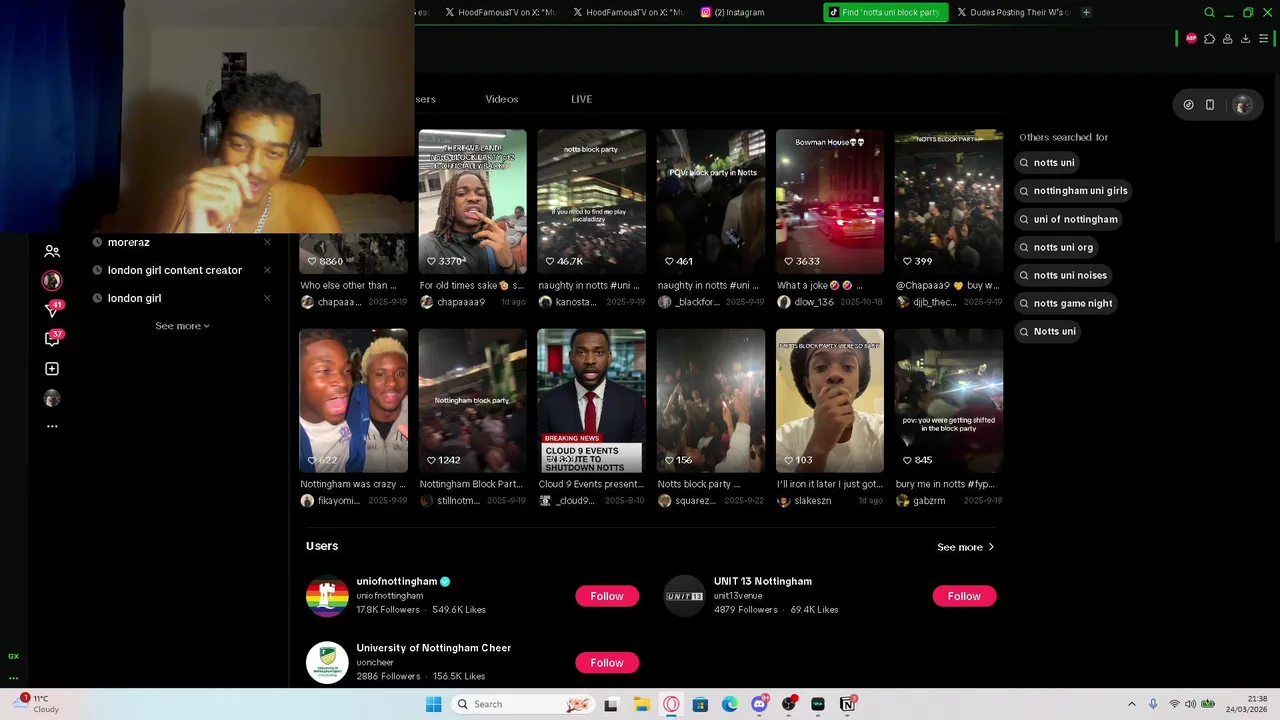Expand 'See more' recent searches

(x=182, y=326)
